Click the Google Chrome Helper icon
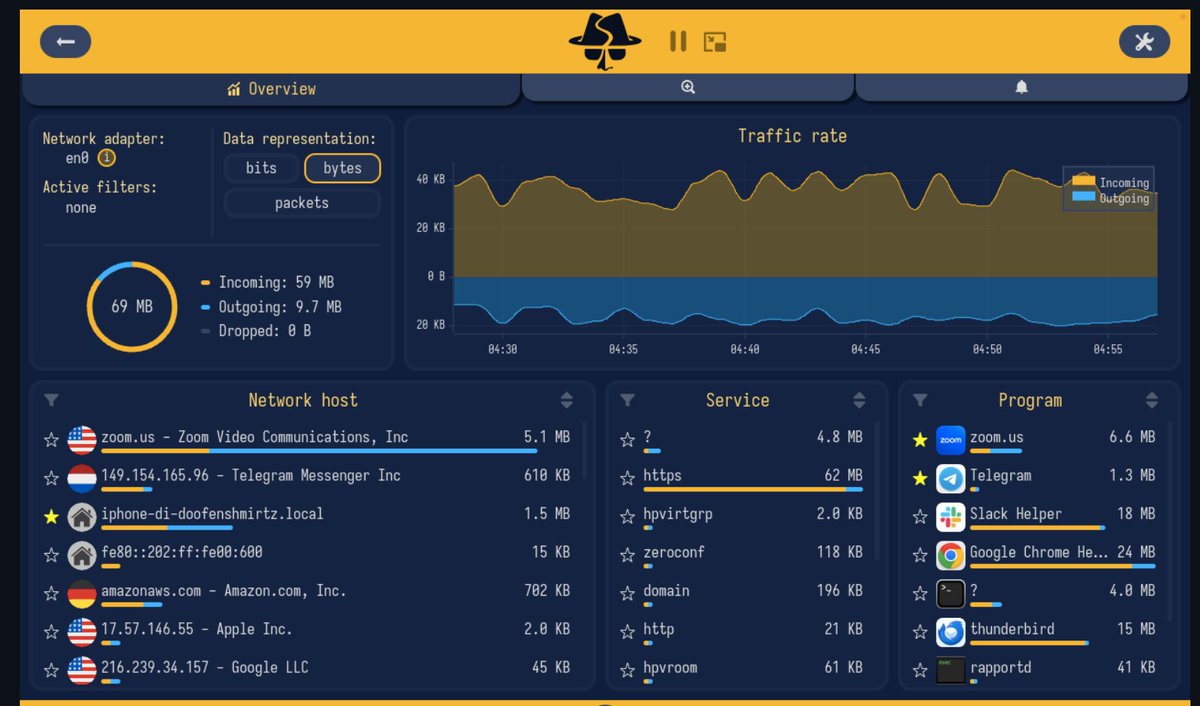 (950, 555)
